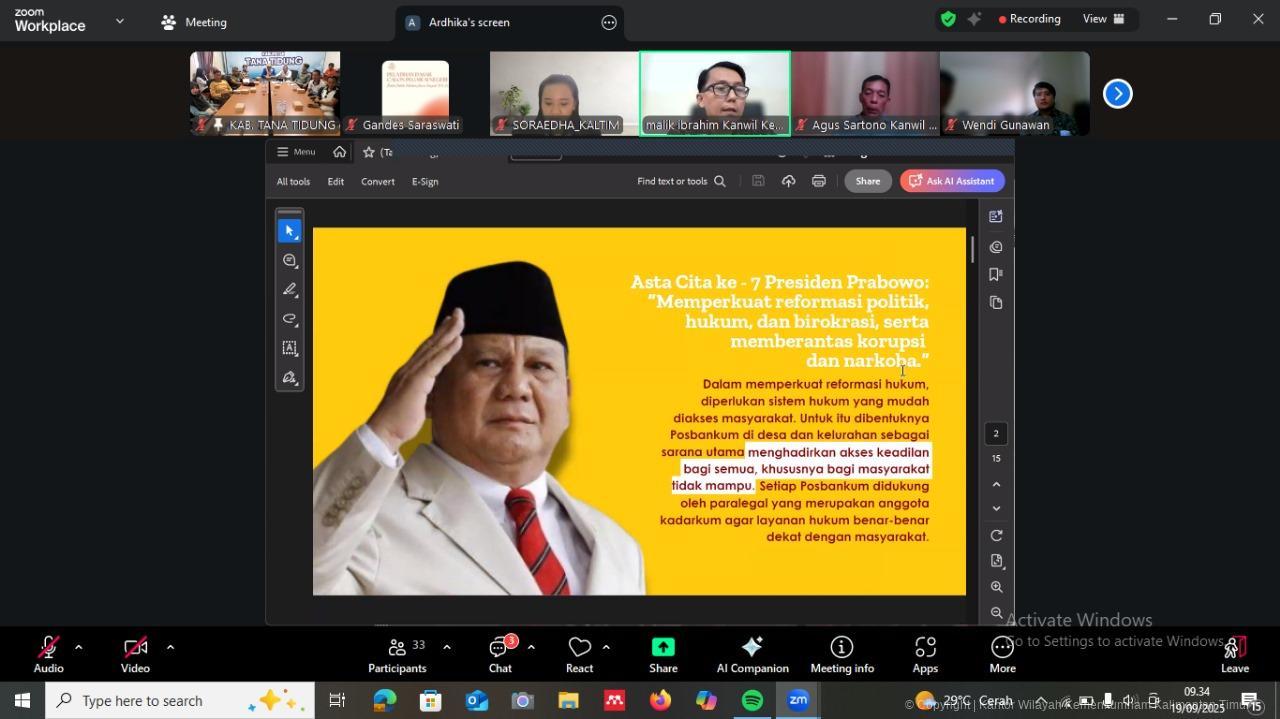Screen dimensions: 1280x719
Task: Click Find text or tools search
Action: (x=681, y=181)
